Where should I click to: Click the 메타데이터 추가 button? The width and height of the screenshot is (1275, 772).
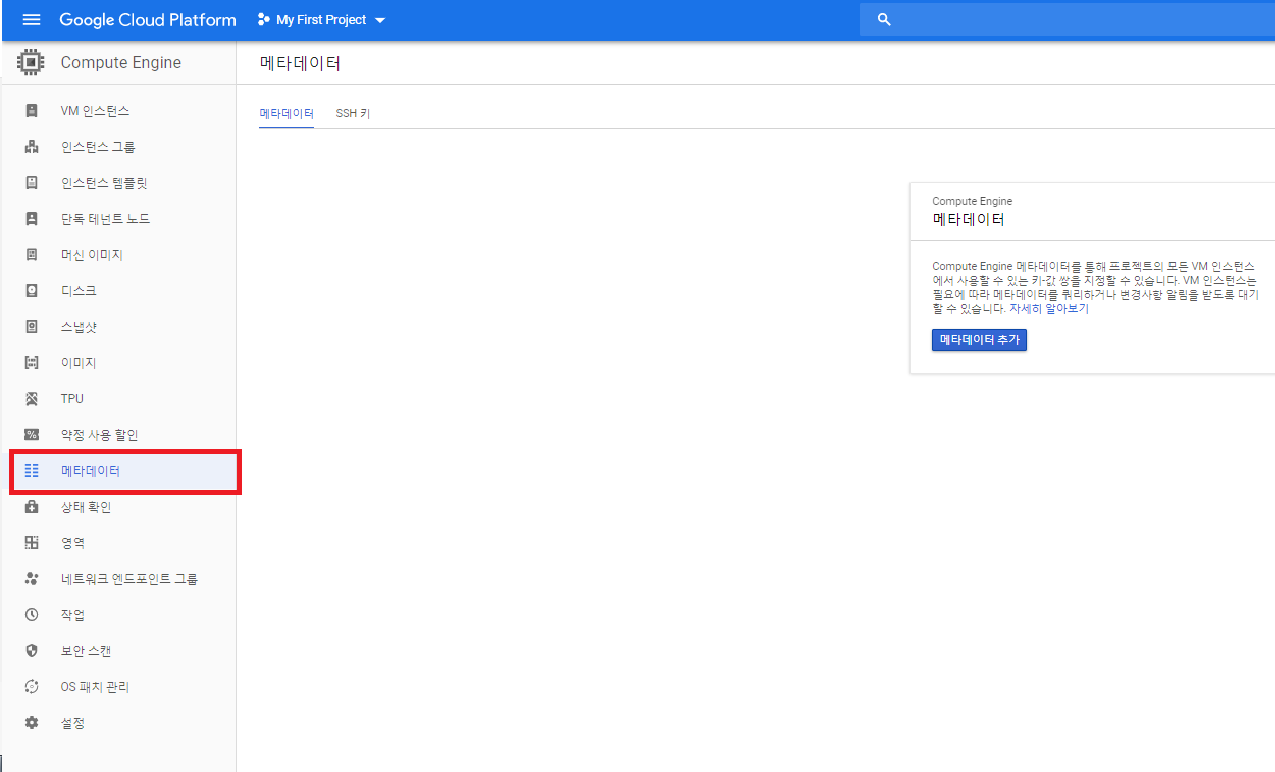point(979,340)
